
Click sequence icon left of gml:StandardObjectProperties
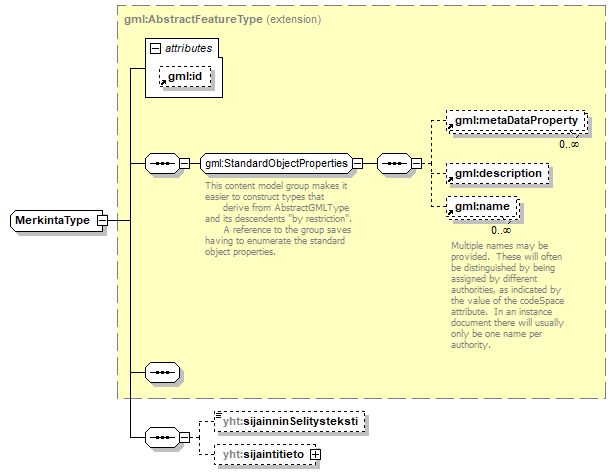click(x=162, y=163)
